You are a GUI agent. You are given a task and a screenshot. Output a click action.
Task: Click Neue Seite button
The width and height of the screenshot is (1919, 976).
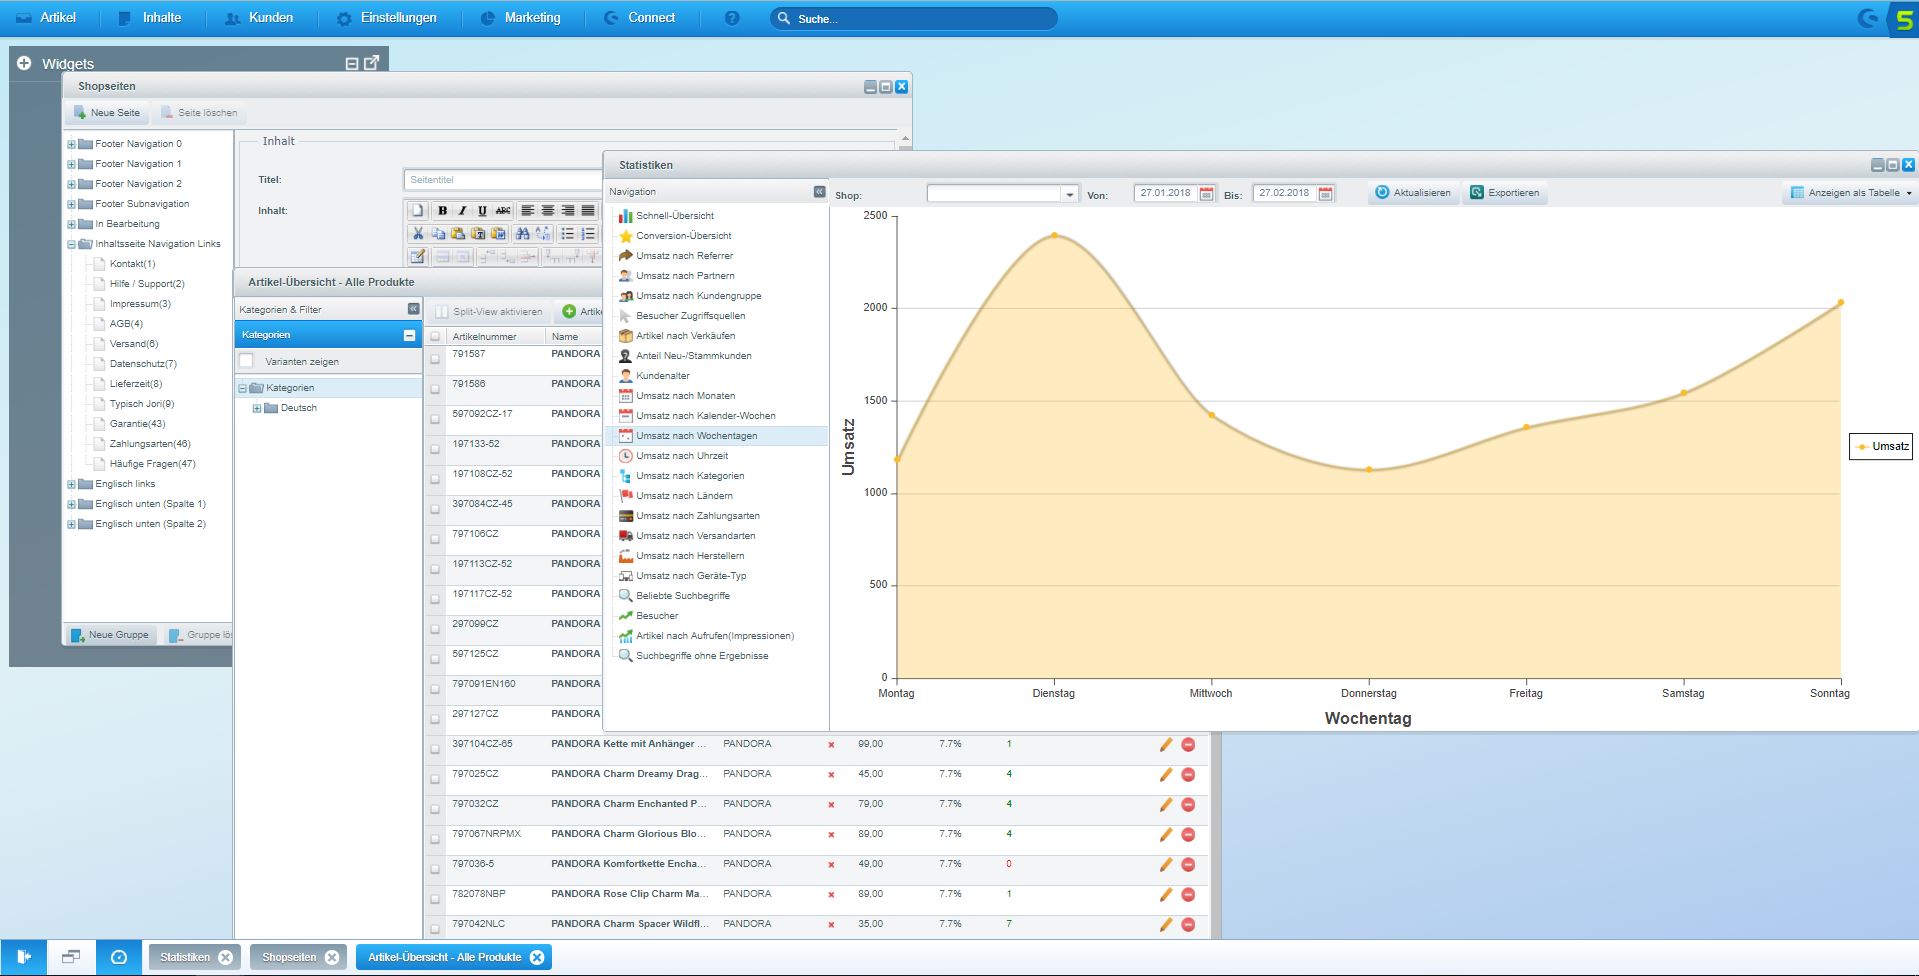(x=107, y=113)
